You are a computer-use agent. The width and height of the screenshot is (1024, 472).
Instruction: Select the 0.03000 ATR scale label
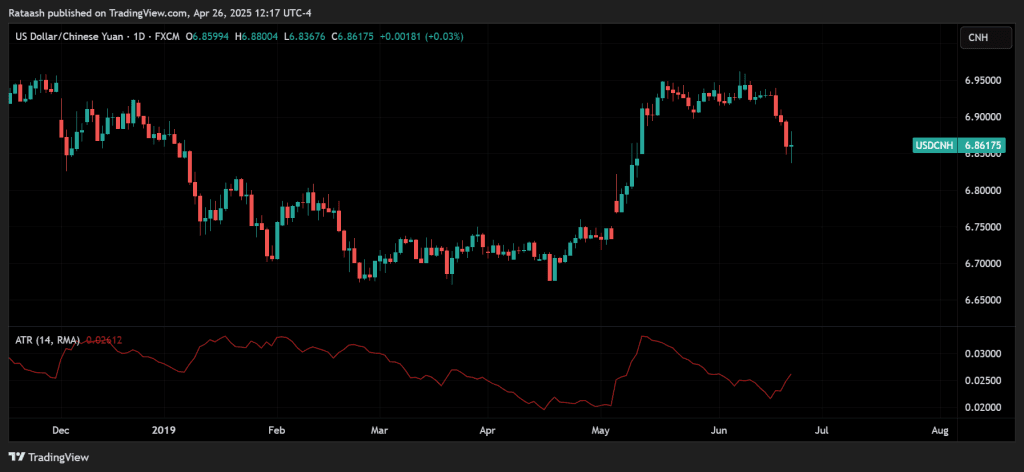[980, 354]
